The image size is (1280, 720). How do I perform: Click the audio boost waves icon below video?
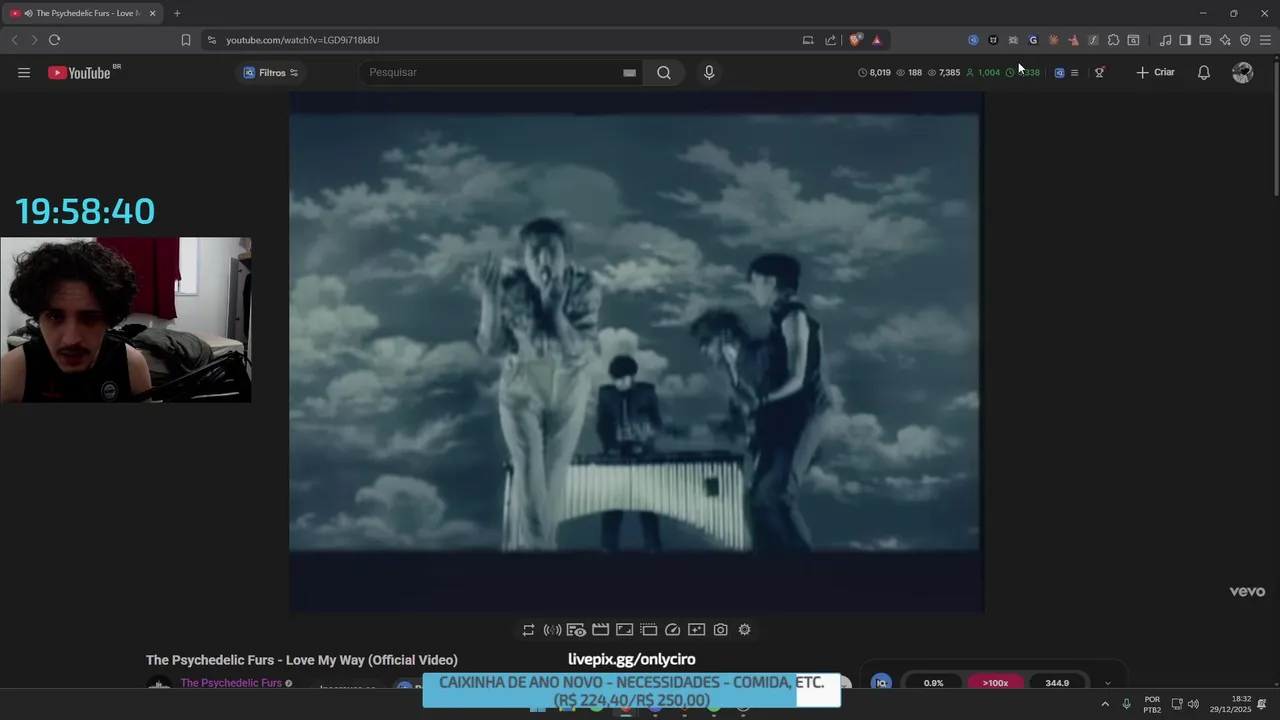(552, 629)
